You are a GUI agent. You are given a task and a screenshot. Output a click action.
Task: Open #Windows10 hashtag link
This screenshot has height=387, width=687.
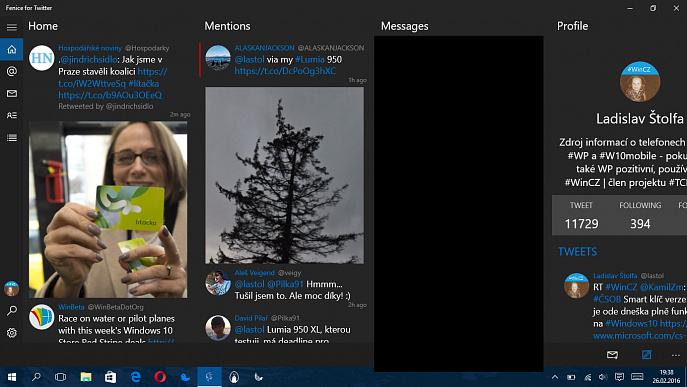pyautogui.click(x=631, y=323)
